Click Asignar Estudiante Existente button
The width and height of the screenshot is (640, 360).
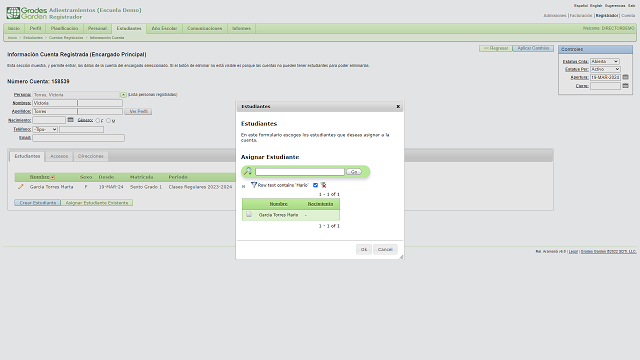pyautogui.click(x=97, y=202)
